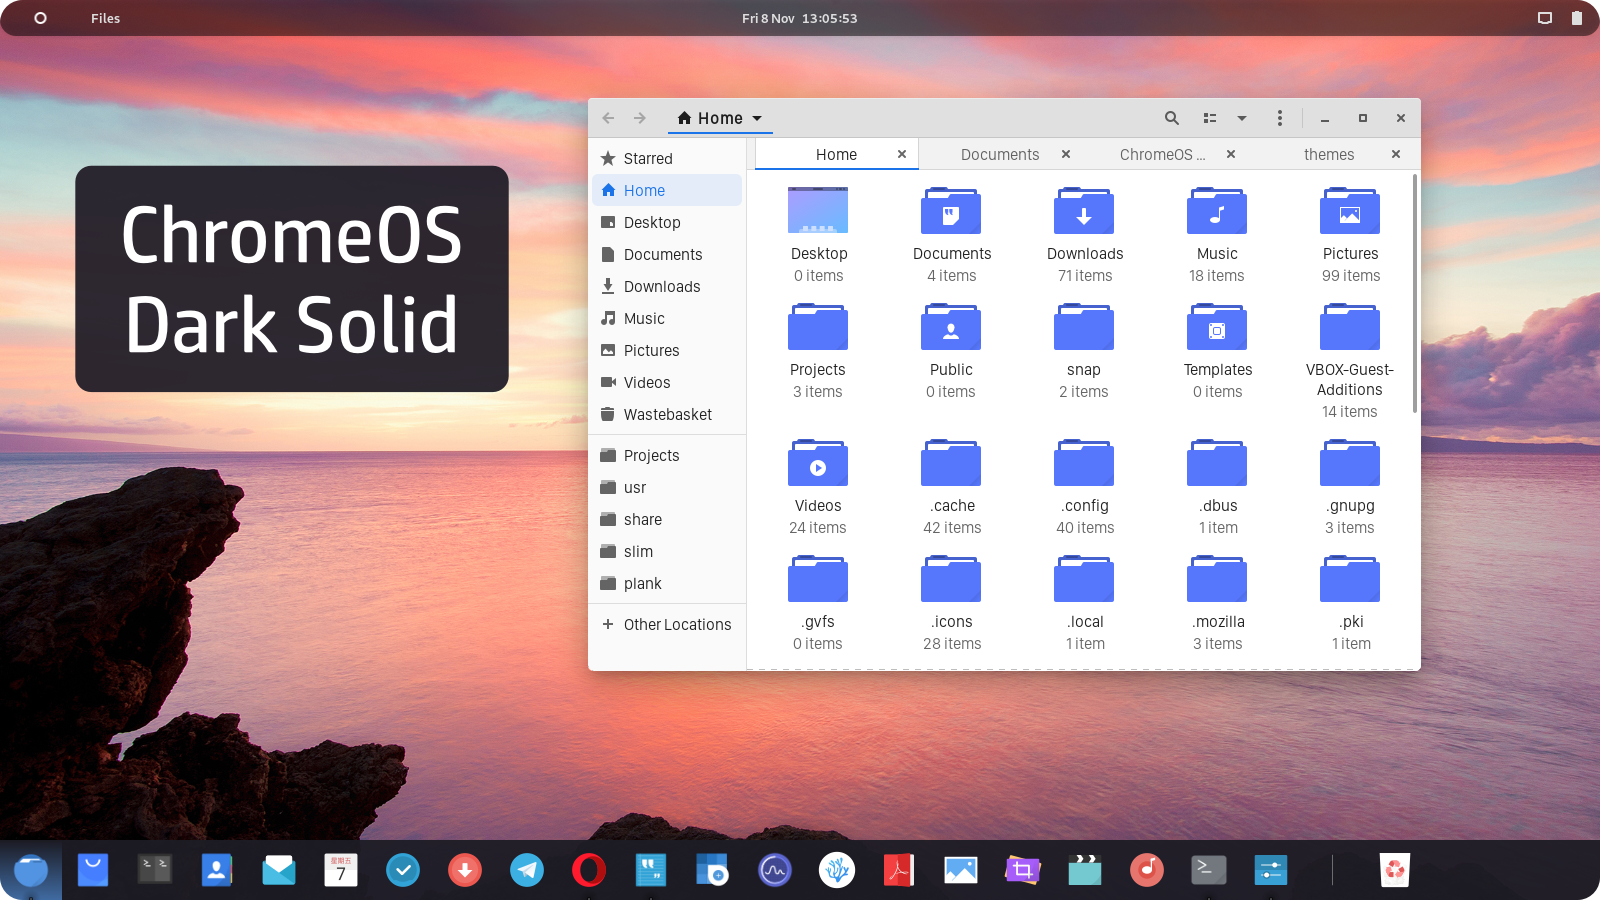Select the .gvfs folder
This screenshot has width=1600, height=900.
(818, 579)
